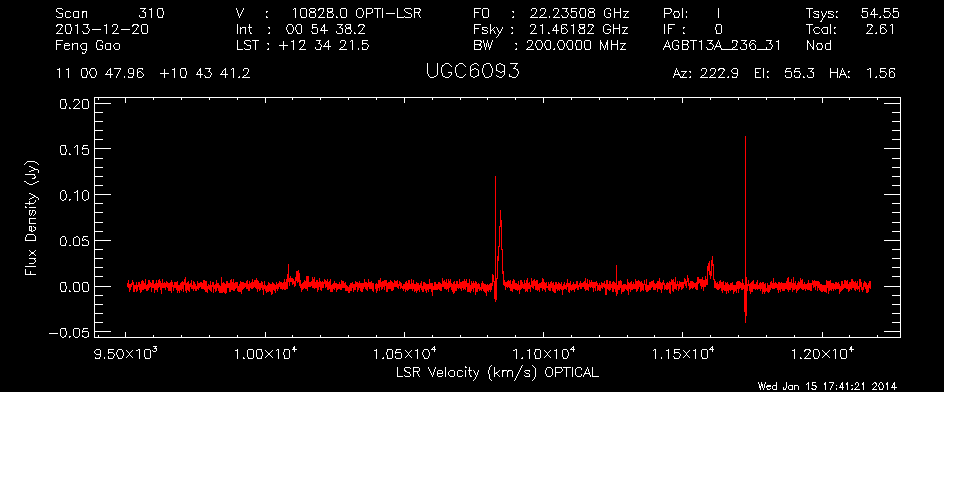The width and height of the screenshot is (962, 490).
Task: Click the 1.15×10⁴ velocity tick label
Action: click(682, 354)
